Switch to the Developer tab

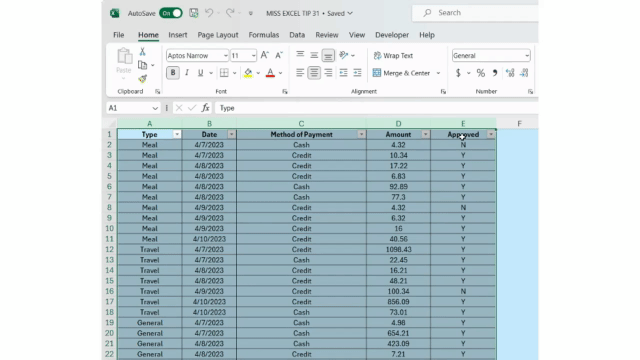tap(392, 35)
